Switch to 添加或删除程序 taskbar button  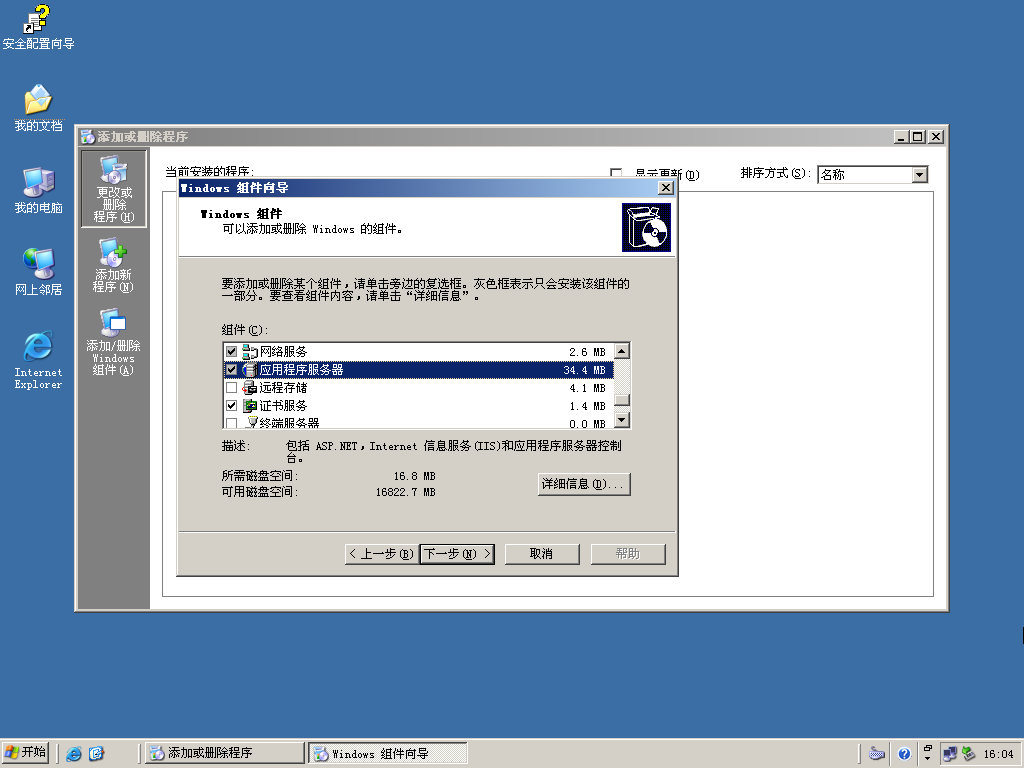[x=225, y=753]
